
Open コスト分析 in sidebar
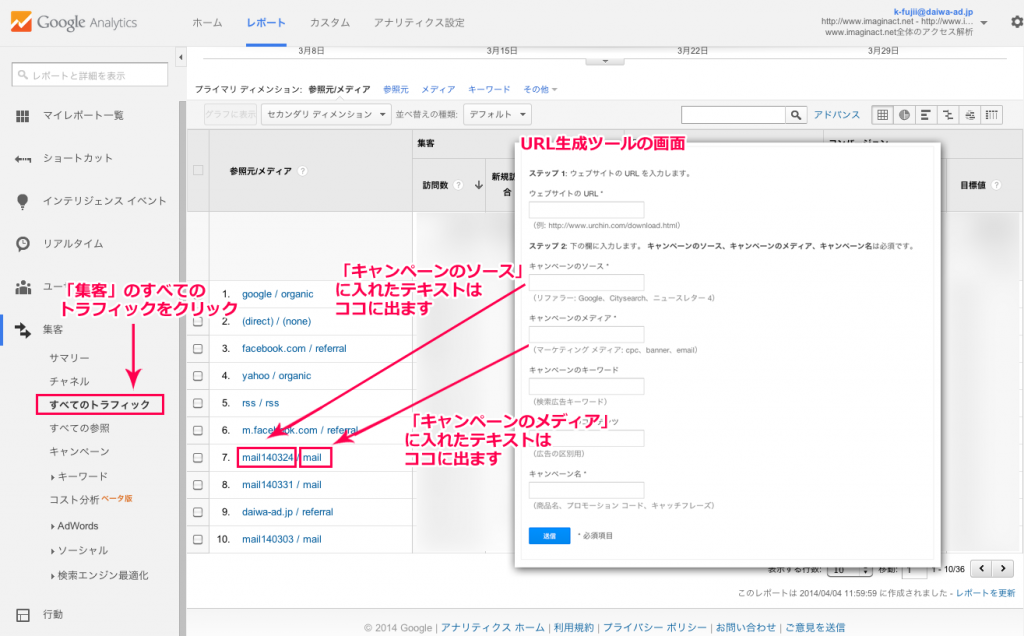coord(74,500)
